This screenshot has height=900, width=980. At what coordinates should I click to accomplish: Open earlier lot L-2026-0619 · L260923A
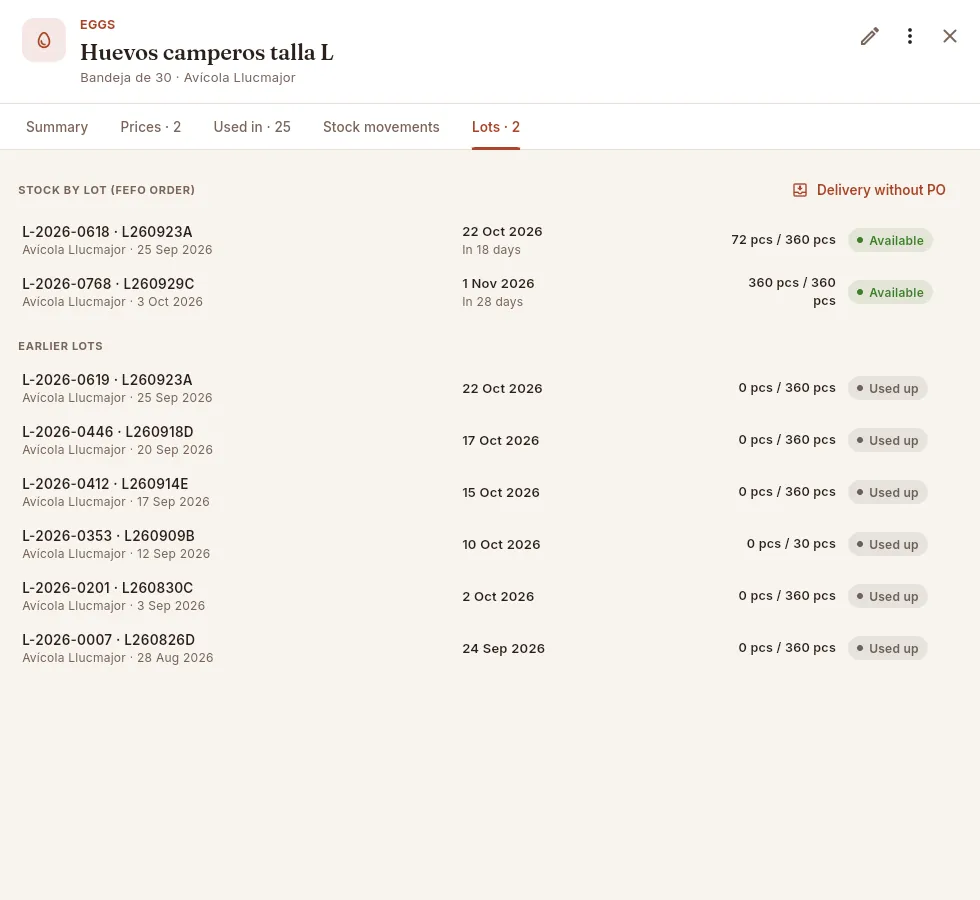pyautogui.click(x=480, y=388)
